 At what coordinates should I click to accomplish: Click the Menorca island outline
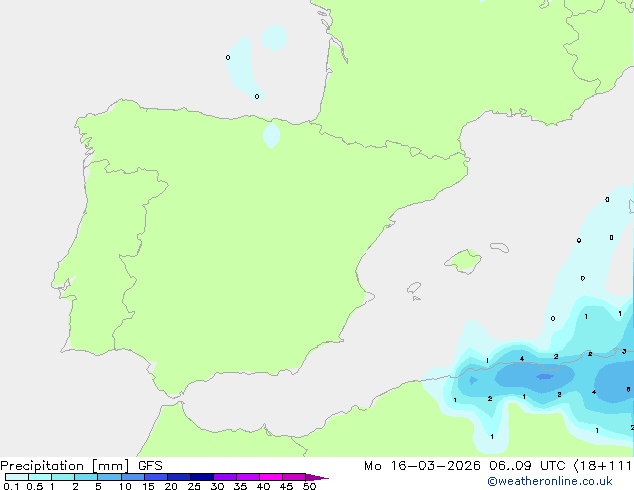coord(500,247)
